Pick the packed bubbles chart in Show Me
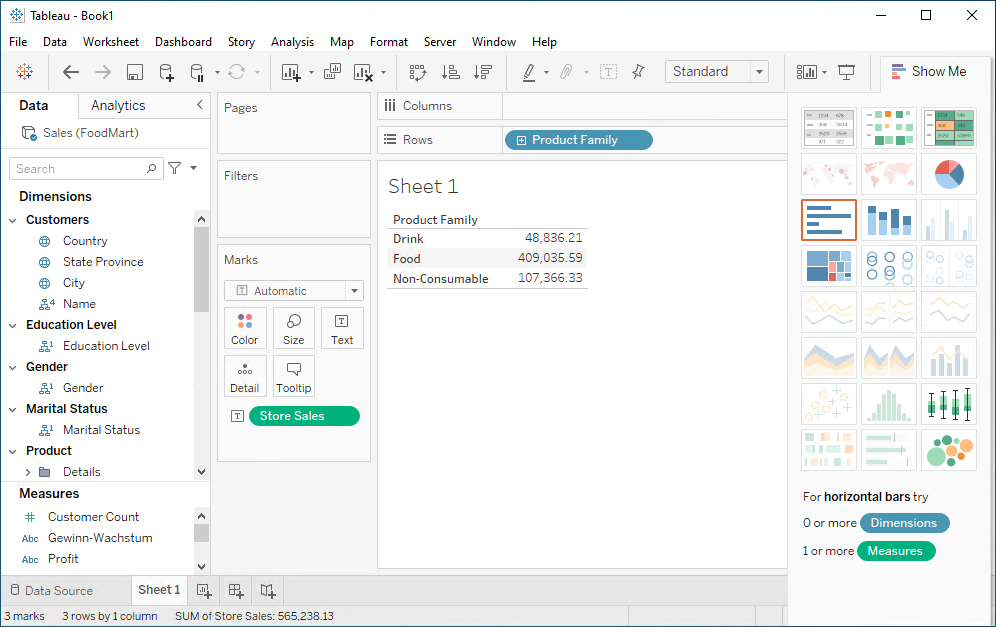996x627 pixels. (949, 450)
